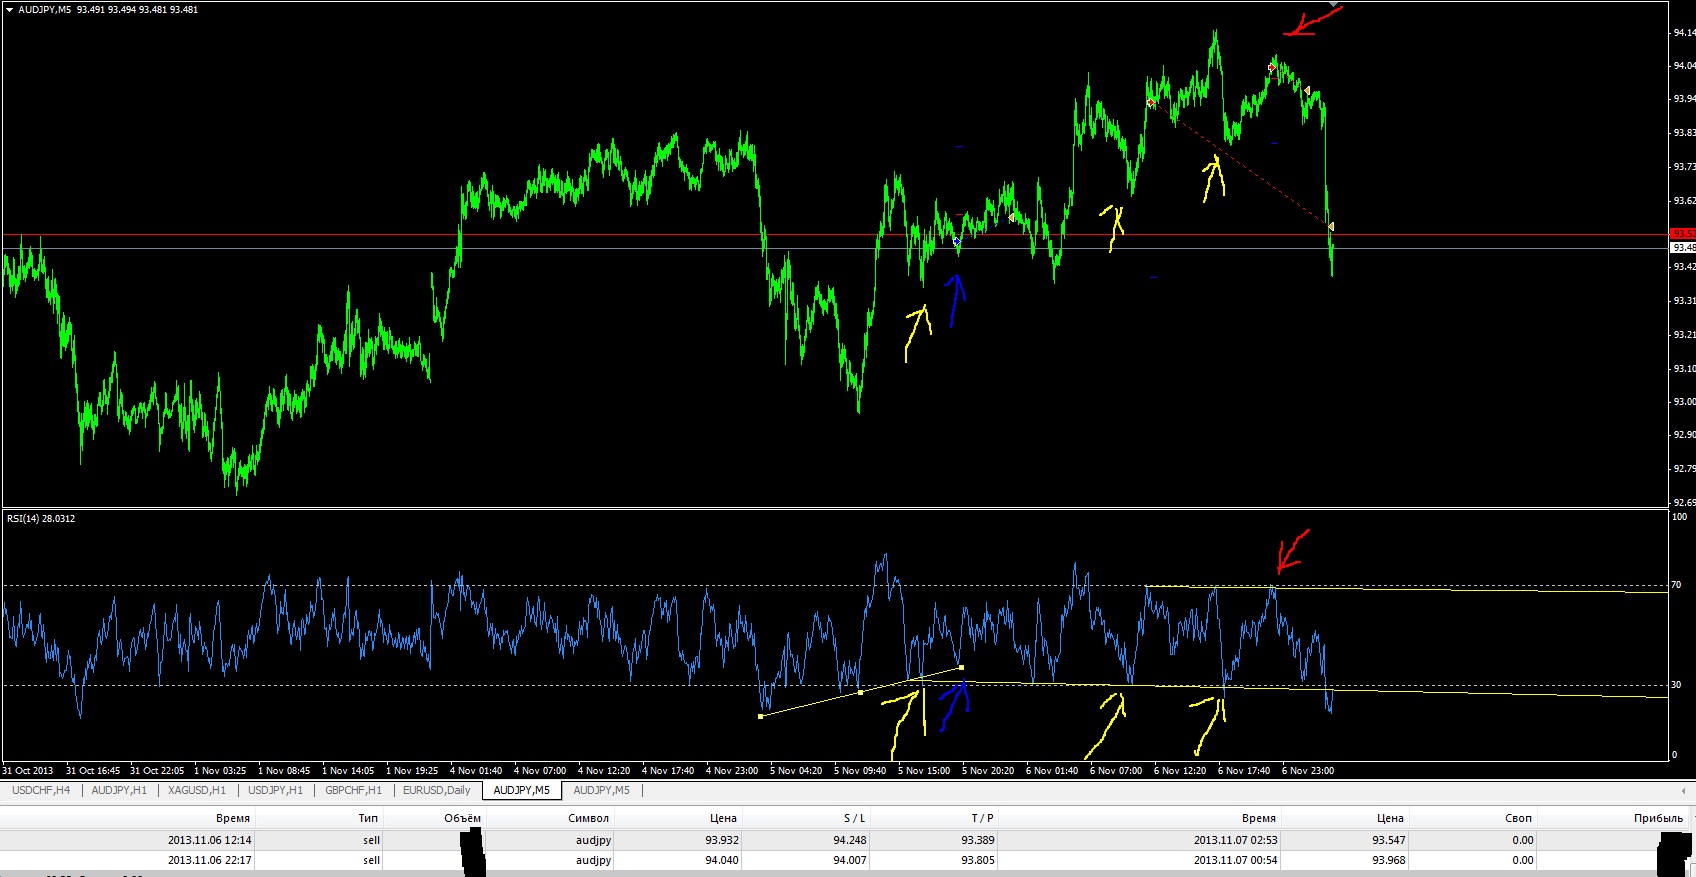Open the AUDJPY,H1 chart tab
Screen dimensions: 1696x877
[x=119, y=790]
